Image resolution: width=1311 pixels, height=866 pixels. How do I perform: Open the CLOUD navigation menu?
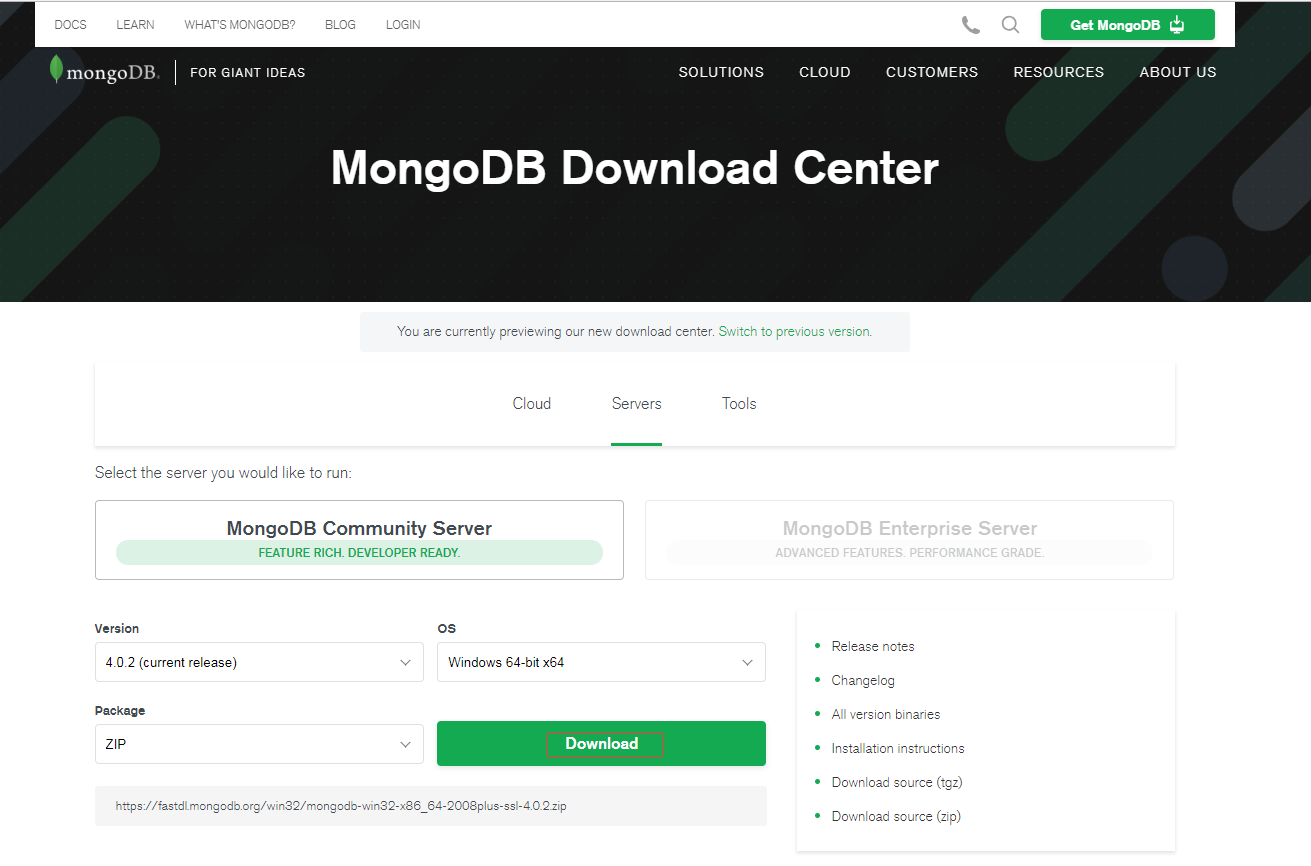pyautogui.click(x=825, y=72)
